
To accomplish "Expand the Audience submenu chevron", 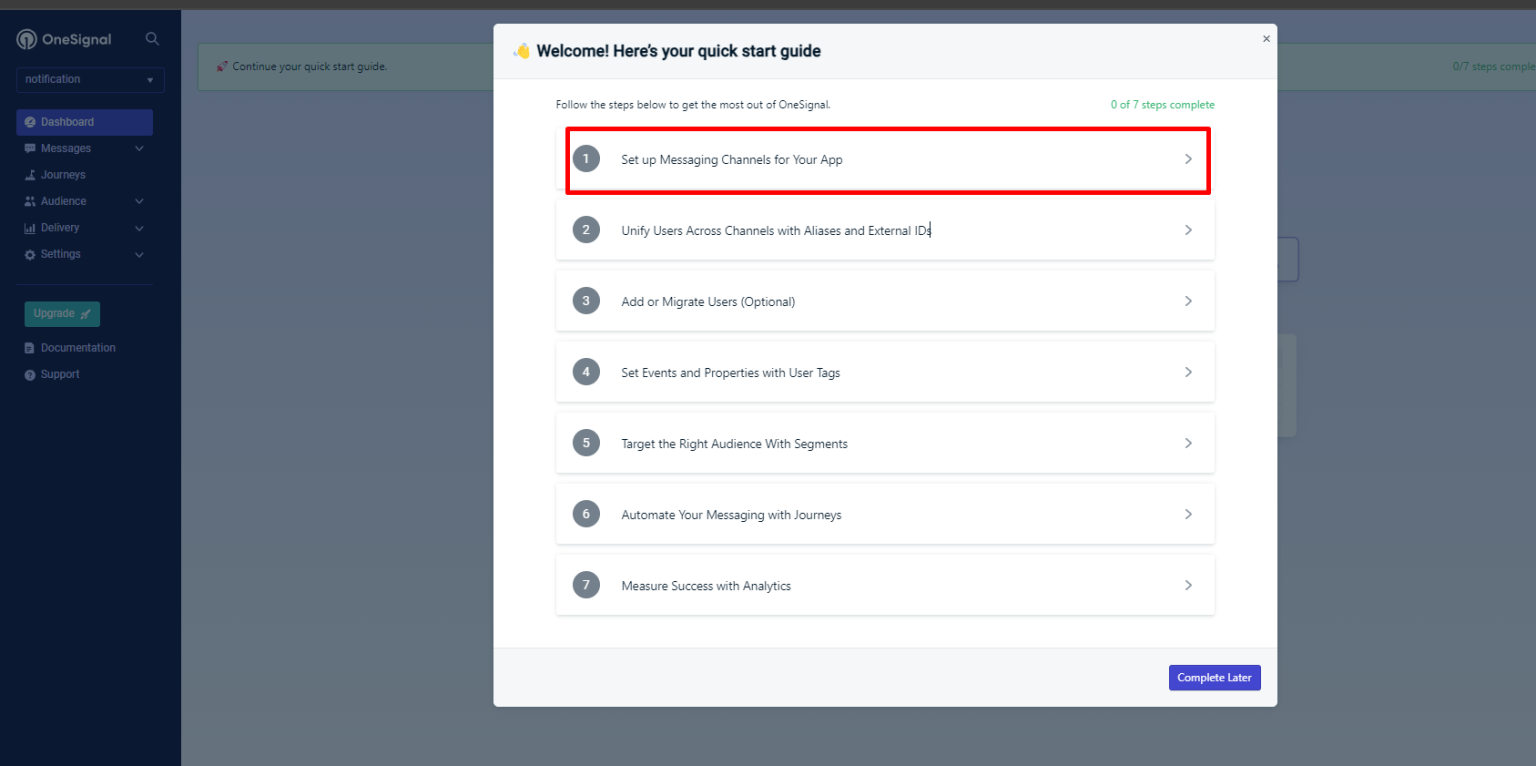I will pos(139,201).
